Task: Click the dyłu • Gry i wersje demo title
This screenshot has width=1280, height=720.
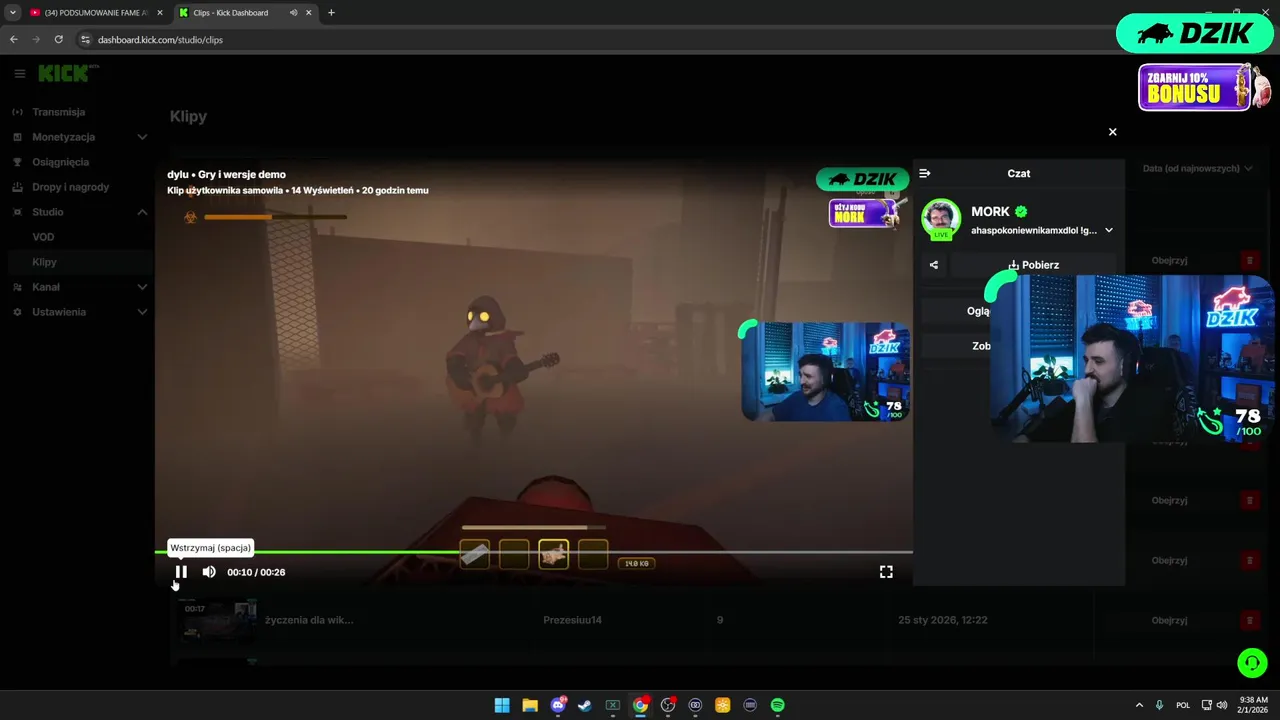Action: click(x=226, y=174)
